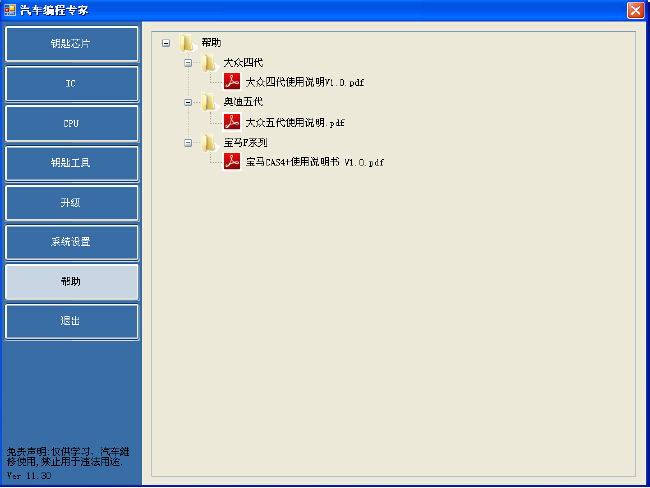The width and height of the screenshot is (650, 488).
Task: Click the 宝马F系列 folder icon
Action: click(x=210, y=143)
